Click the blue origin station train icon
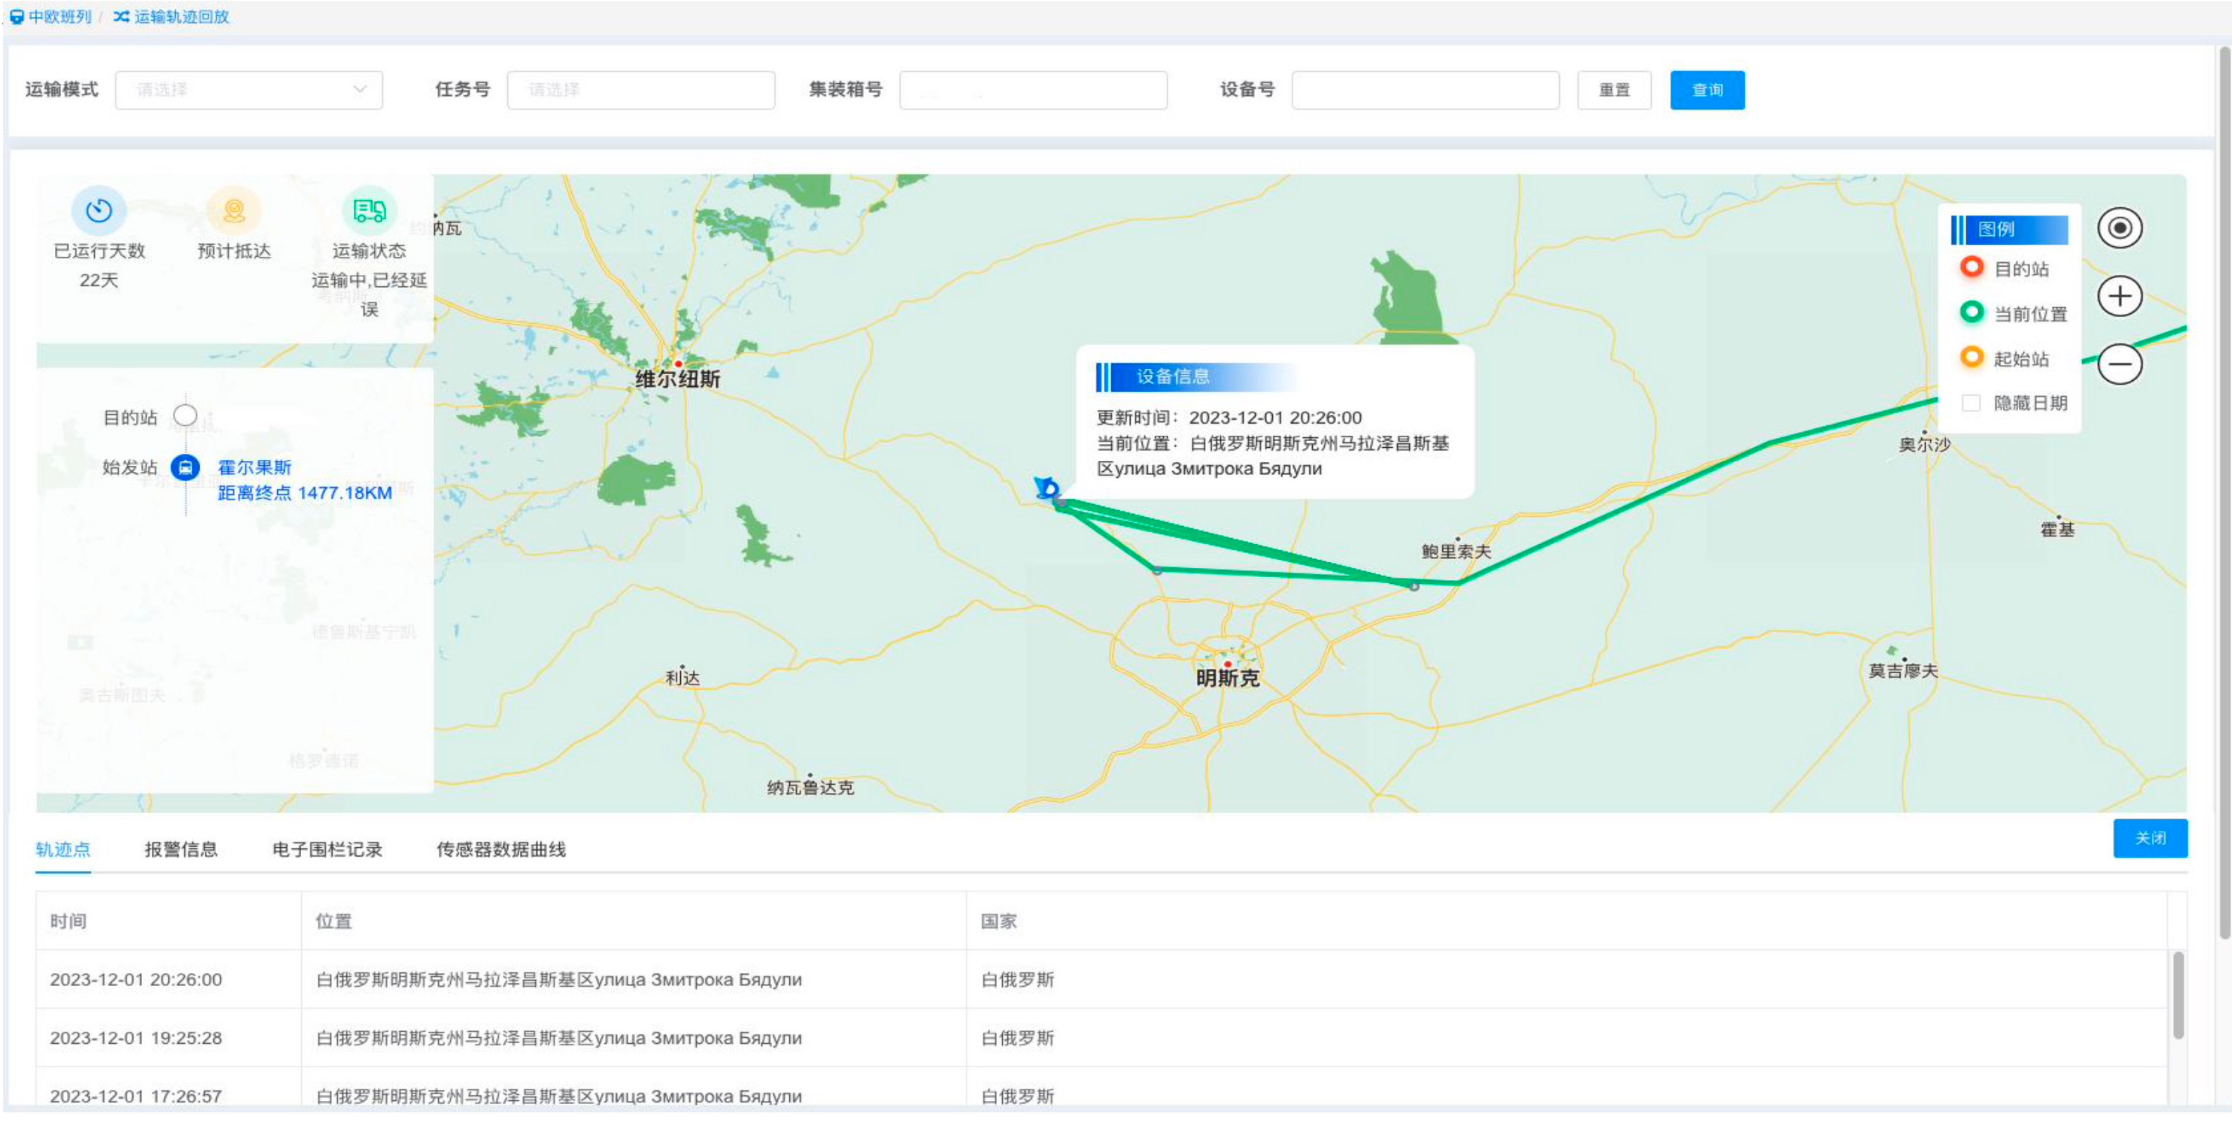Screen dimensions: 2232x1124 coord(185,467)
